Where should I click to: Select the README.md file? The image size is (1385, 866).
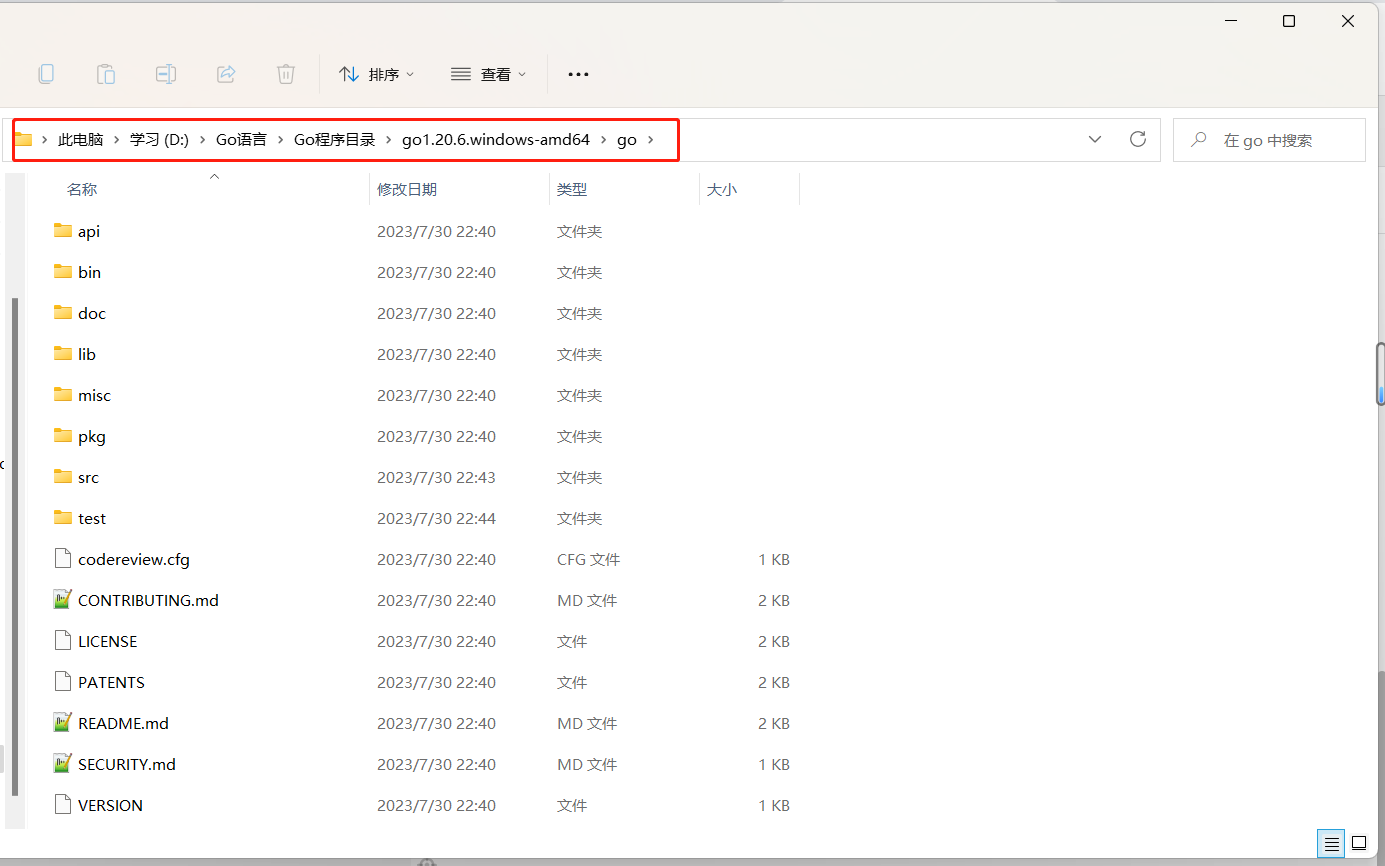pyautogui.click(x=123, y=723)
